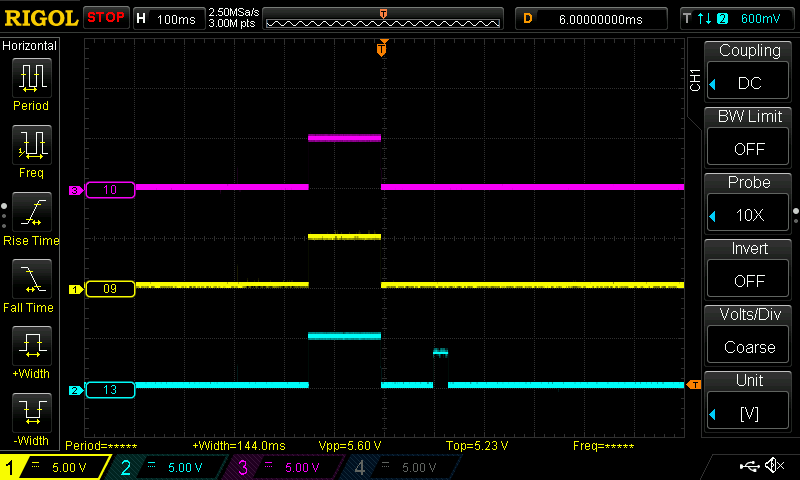Pick the +Width measurement icon
This screenshot has height=480, width=800.
pyautogui.click(x=31, y=348)
